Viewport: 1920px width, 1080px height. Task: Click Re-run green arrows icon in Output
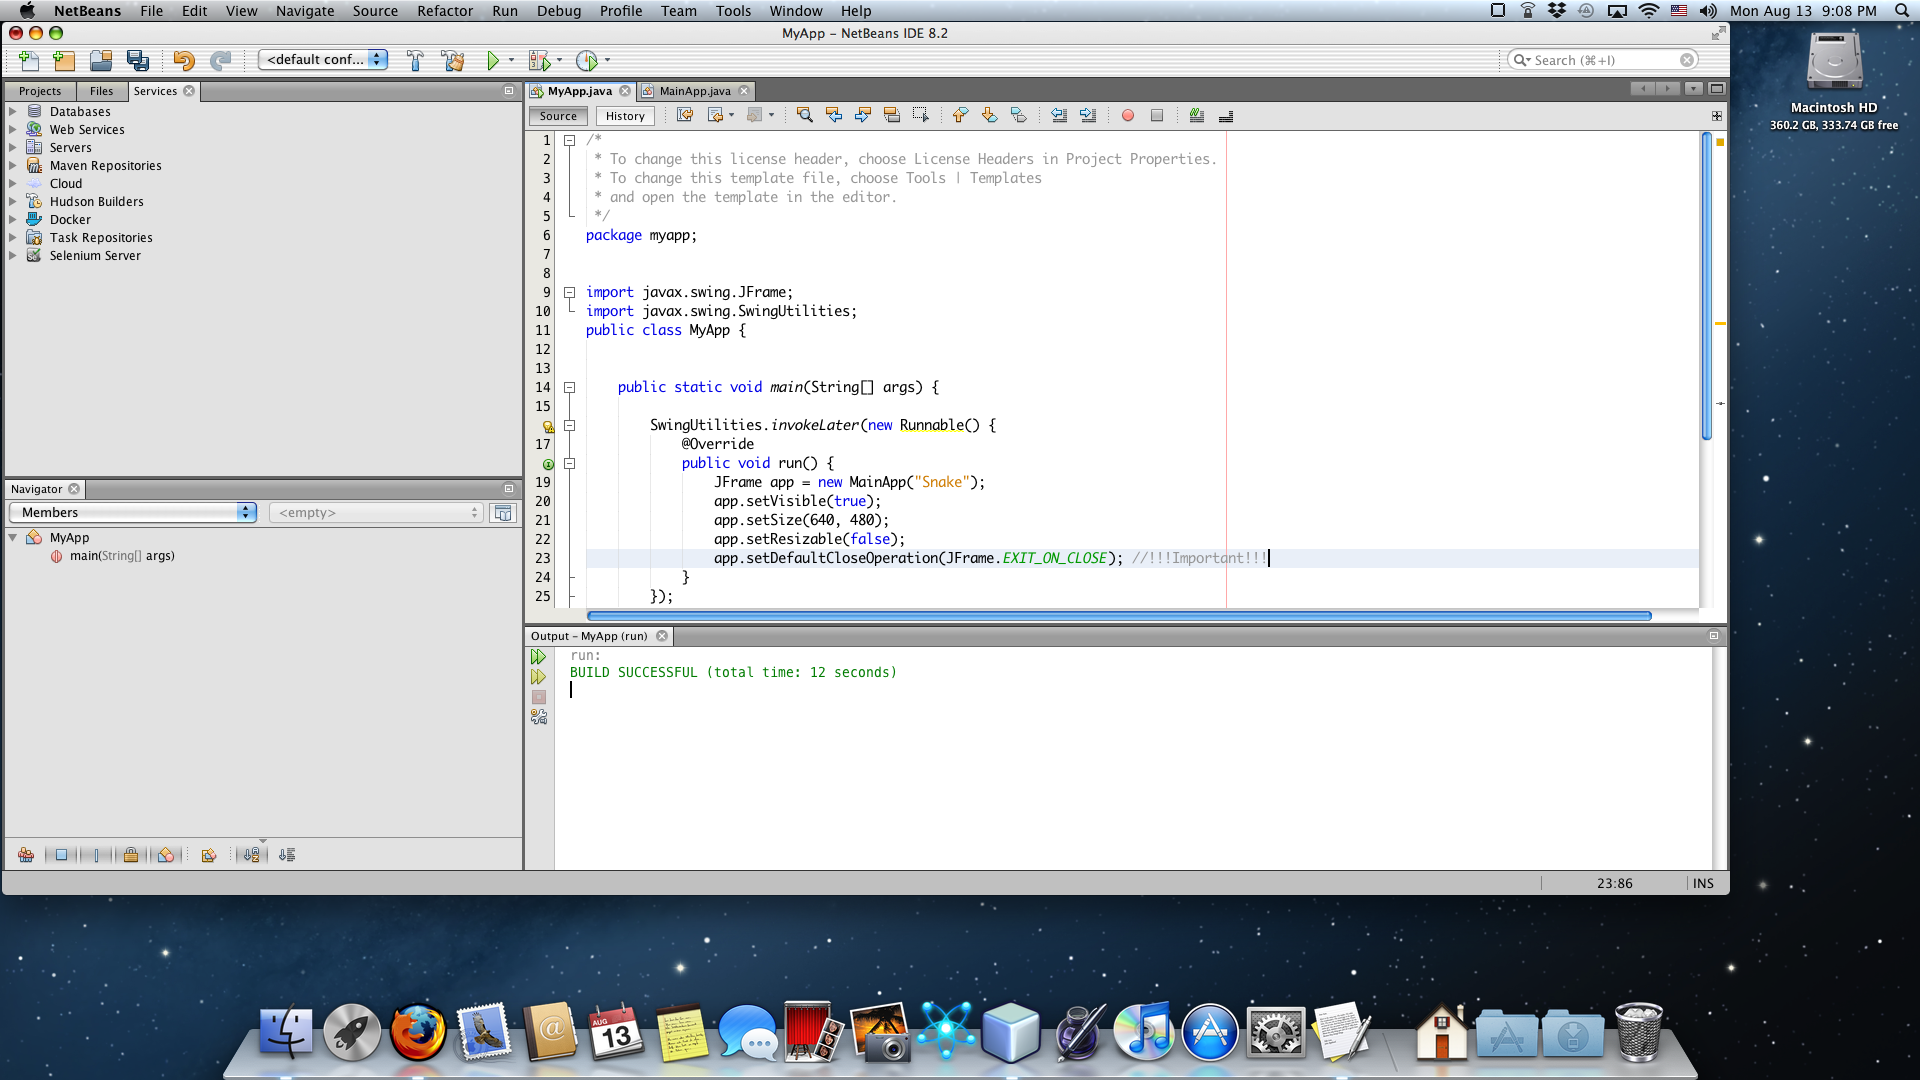click(538, 657)
